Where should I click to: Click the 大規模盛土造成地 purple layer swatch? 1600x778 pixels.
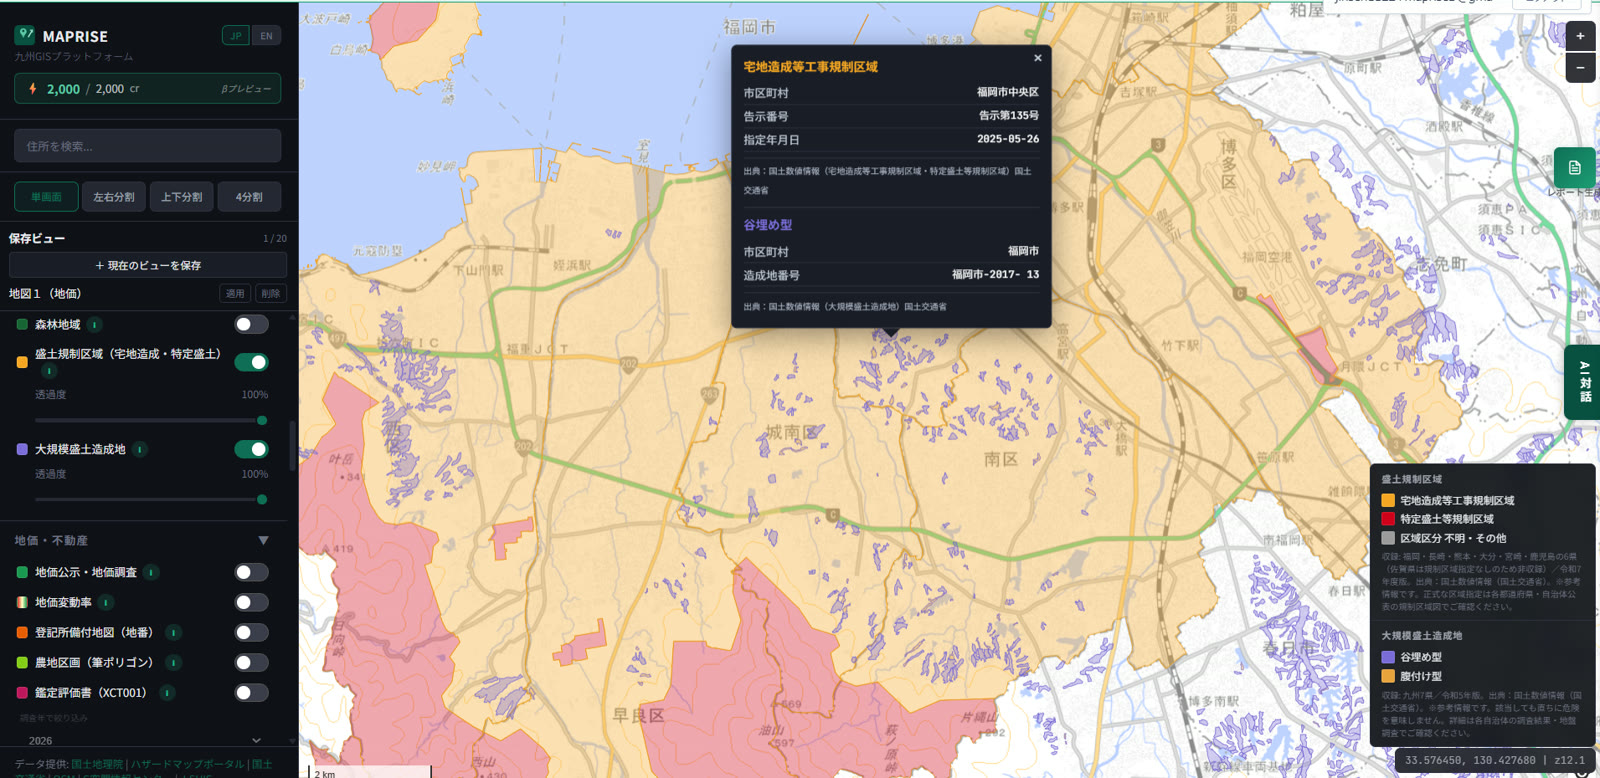click(x=22, y=449)
